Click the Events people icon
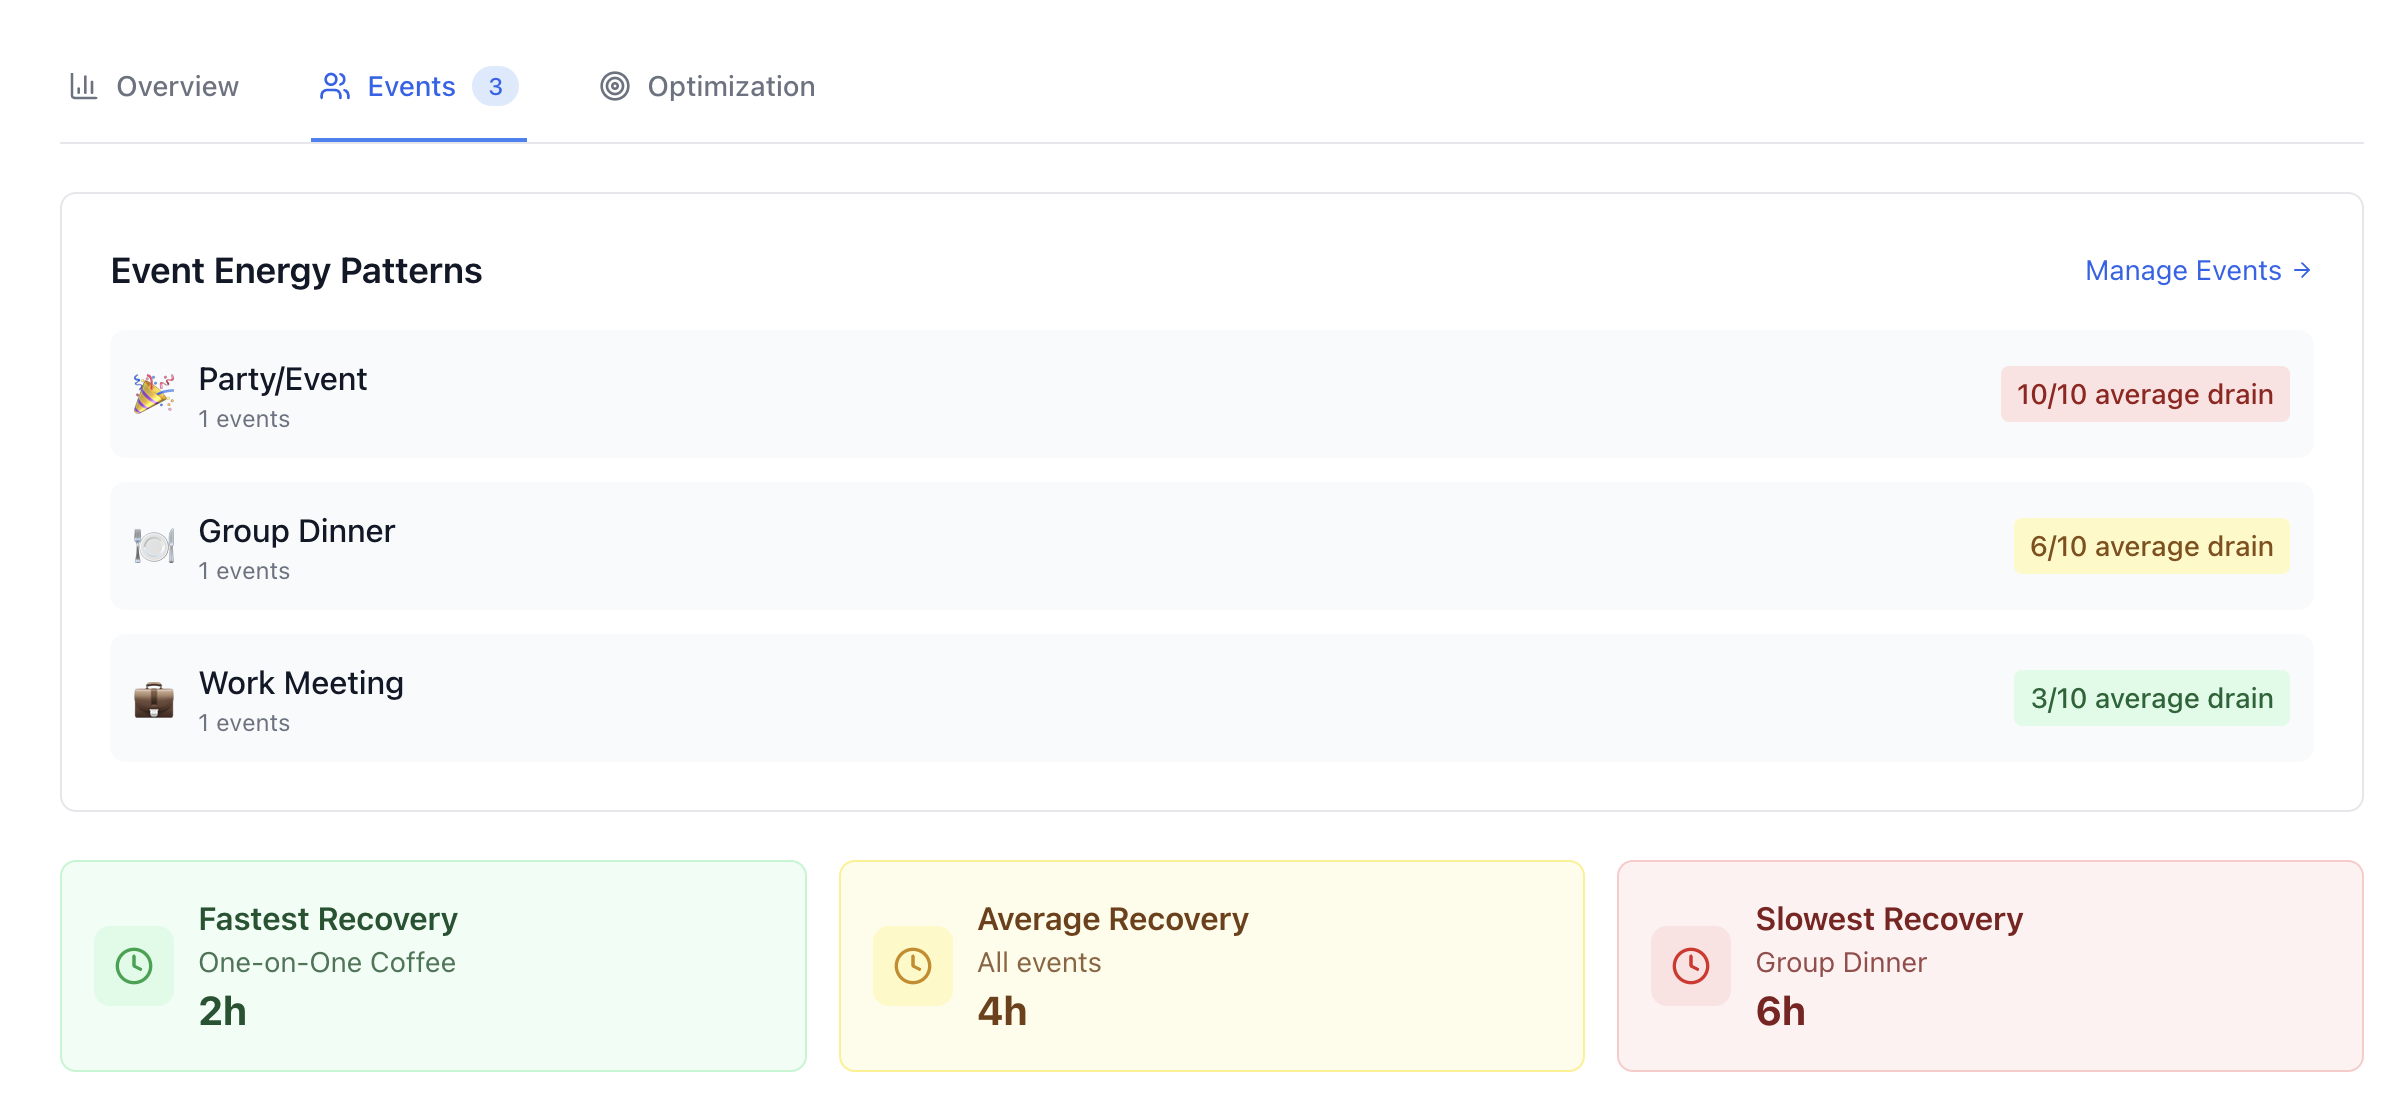Image resolution: width=2408 pixels, height=1114 pixels. click(x=335, y=86)
